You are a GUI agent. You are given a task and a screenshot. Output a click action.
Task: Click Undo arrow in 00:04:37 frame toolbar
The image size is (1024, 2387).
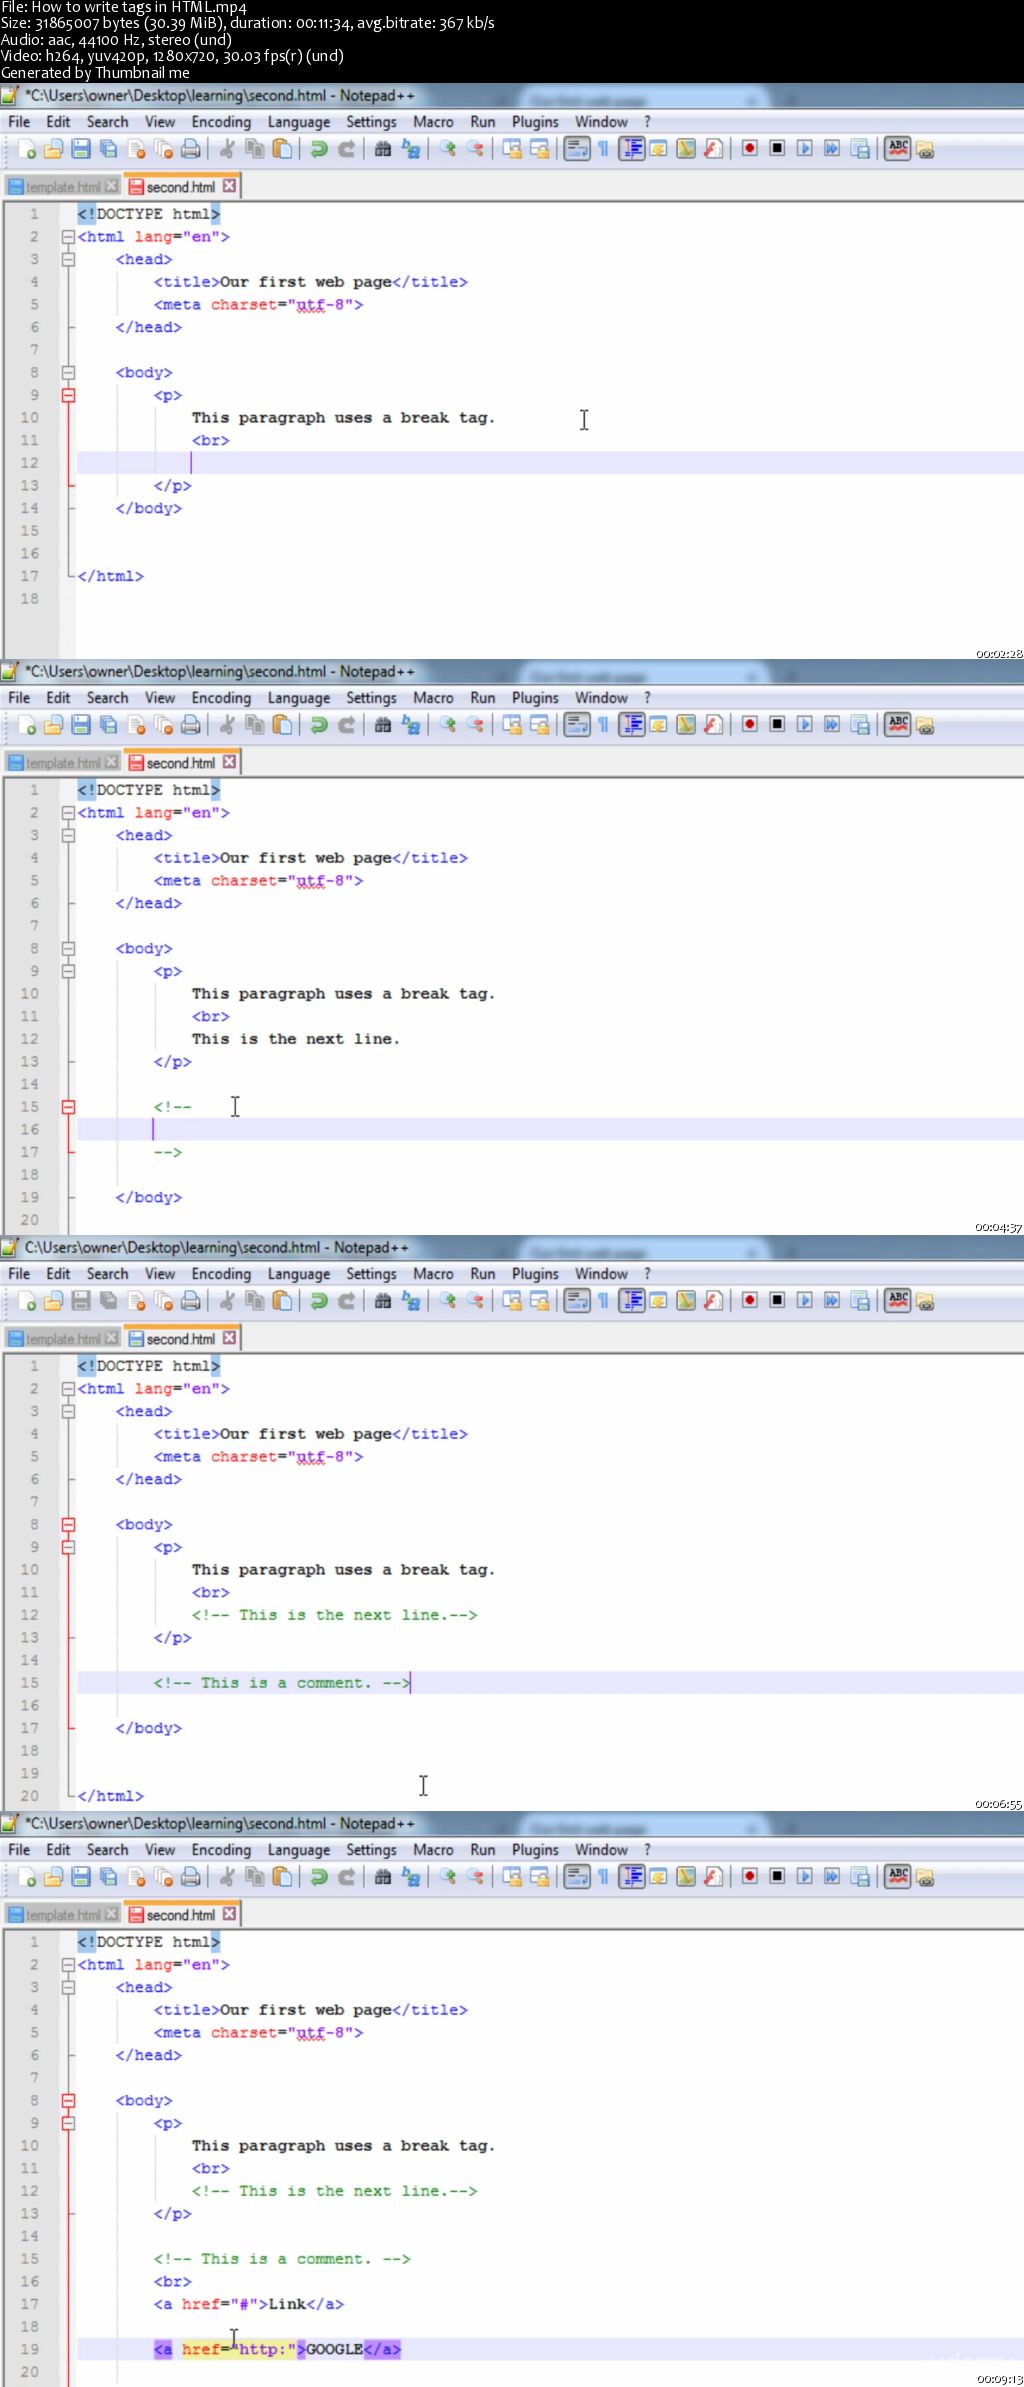coord(319,725)
